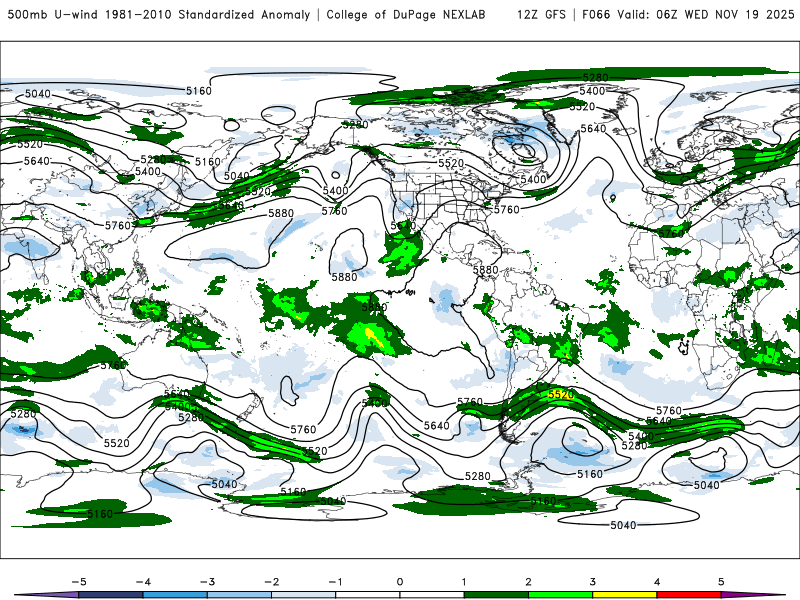
Task: Click the 'College of DuPage NEXLAB' text
Action: click(406, 15)
